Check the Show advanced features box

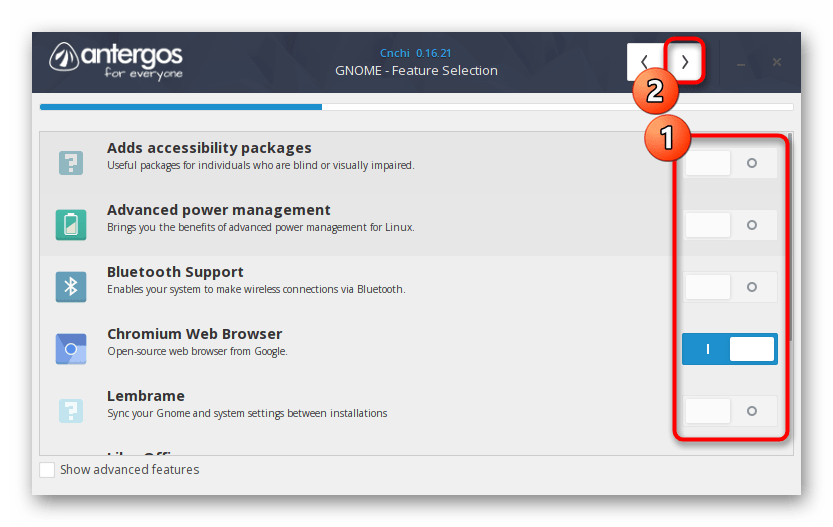(47, 470)
